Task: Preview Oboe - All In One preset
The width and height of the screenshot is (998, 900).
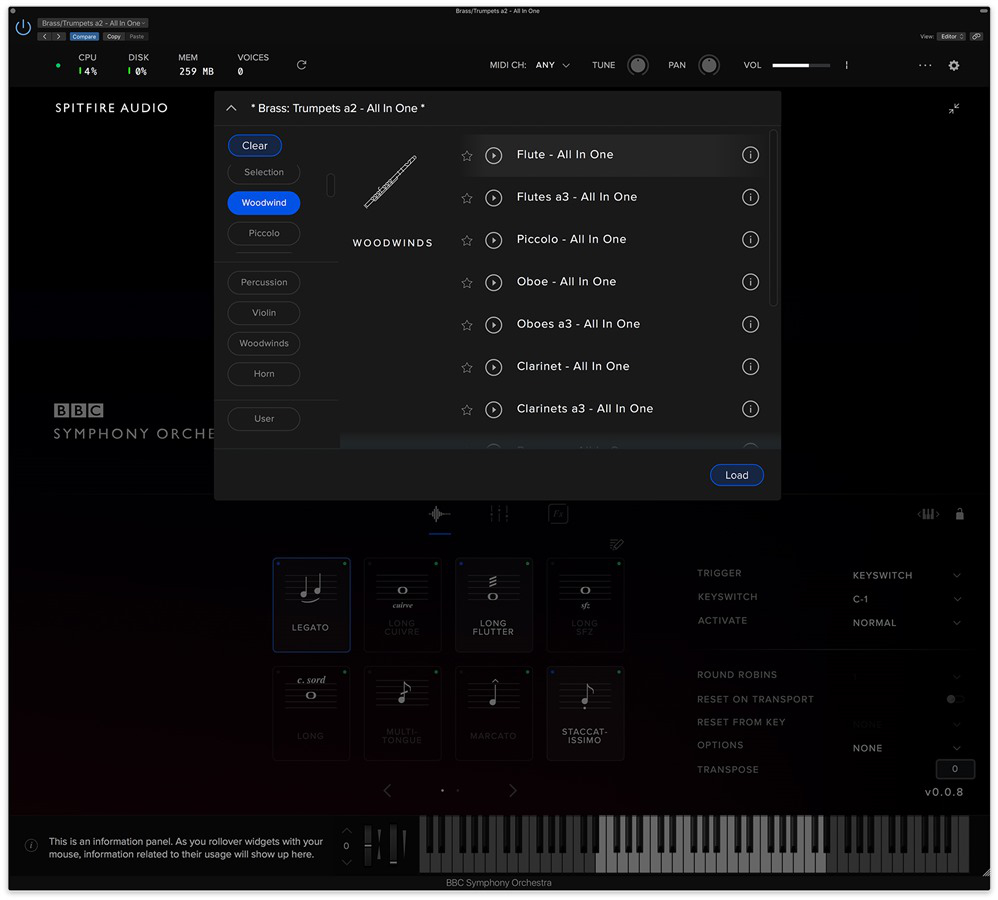Action: click(493, 283)
